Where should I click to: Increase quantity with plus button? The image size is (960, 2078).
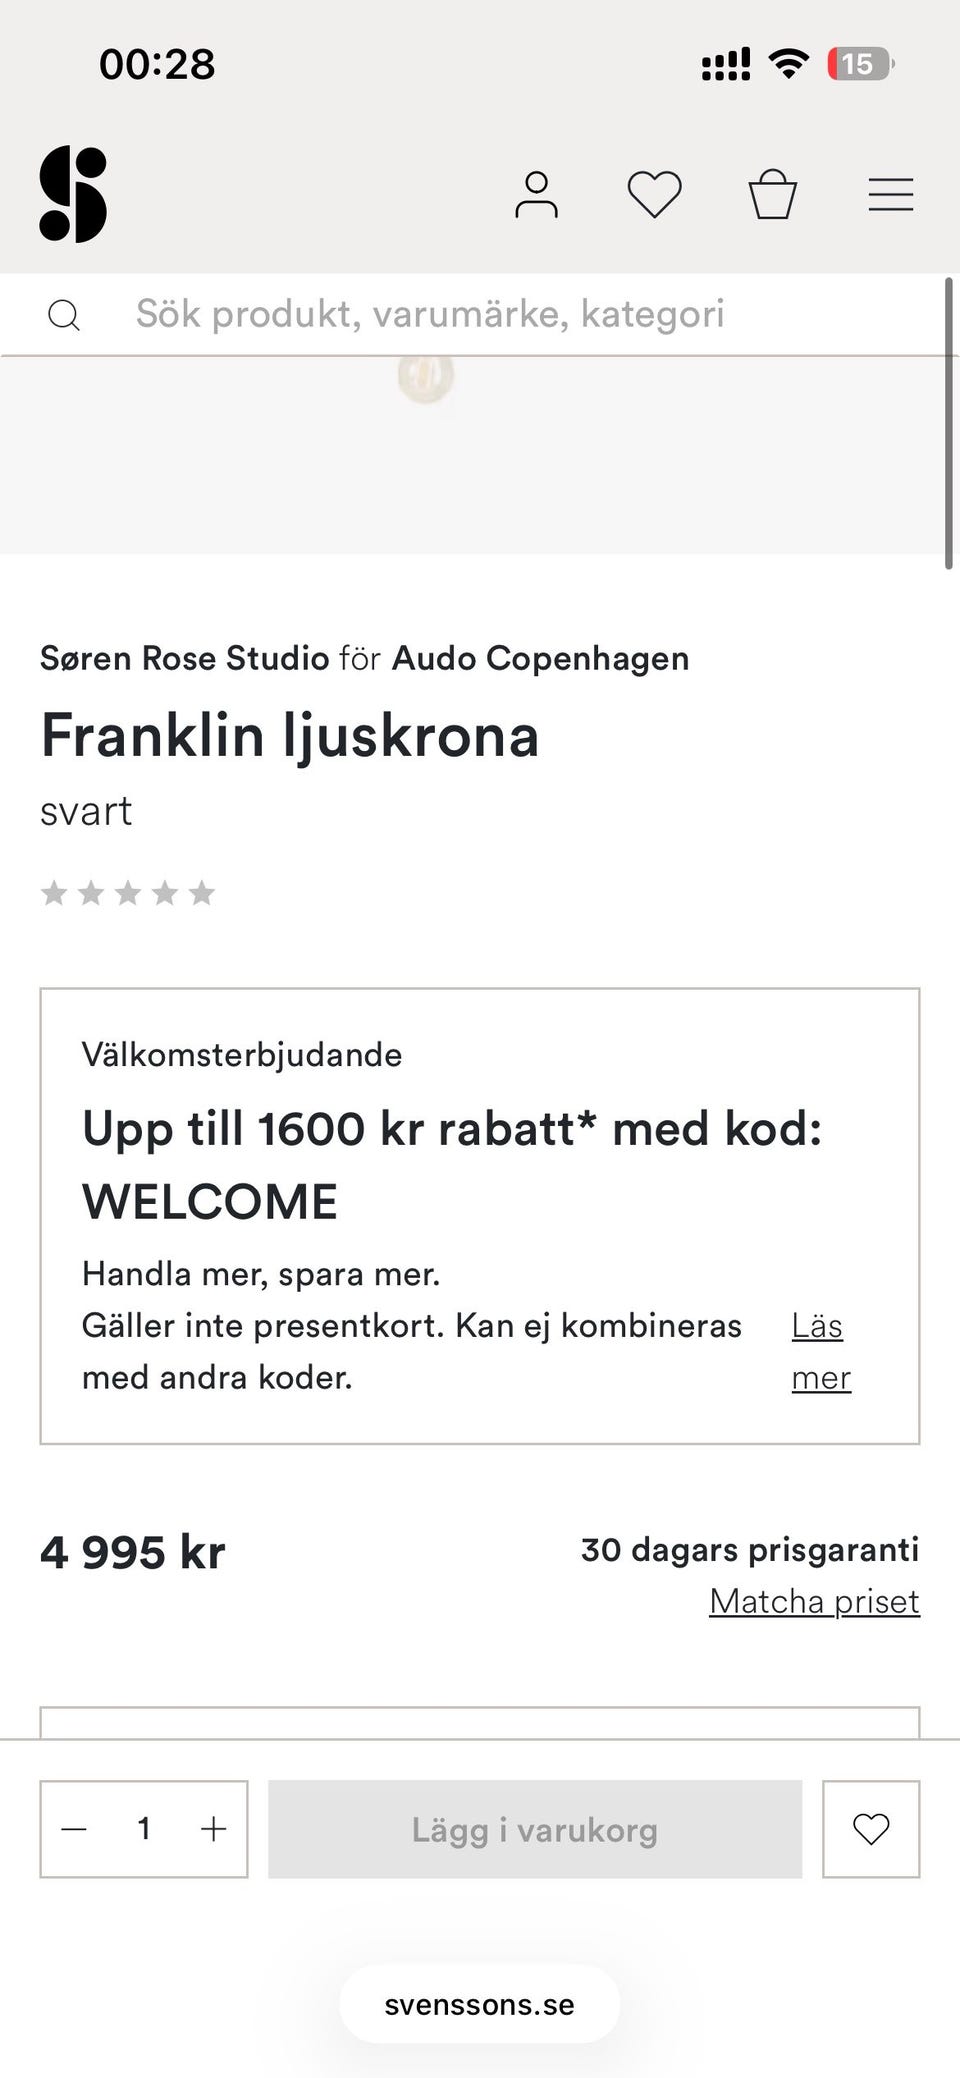[x=213, y=1829]
